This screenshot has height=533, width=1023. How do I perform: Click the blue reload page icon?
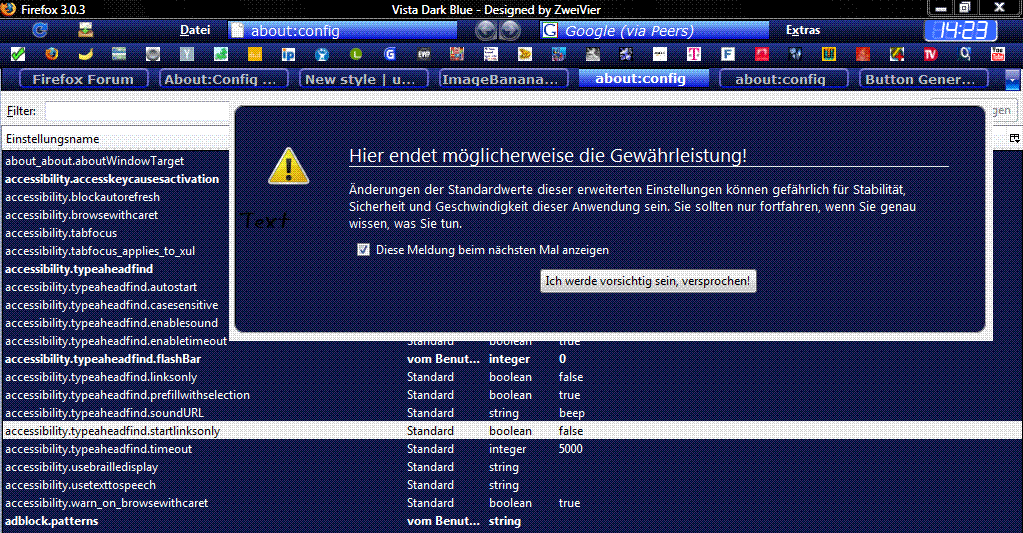coord(40,30)
